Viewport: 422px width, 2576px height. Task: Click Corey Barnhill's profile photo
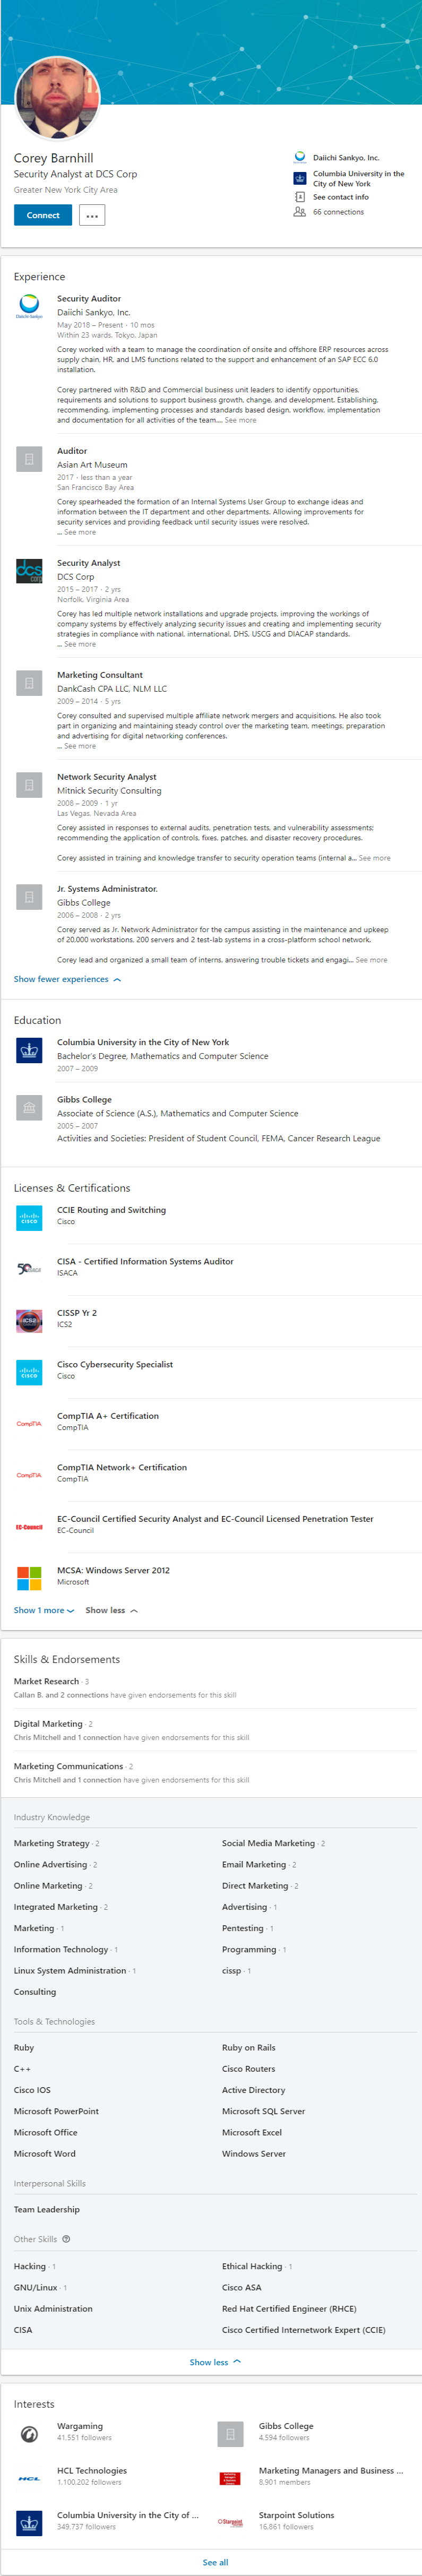coord(57,99)
